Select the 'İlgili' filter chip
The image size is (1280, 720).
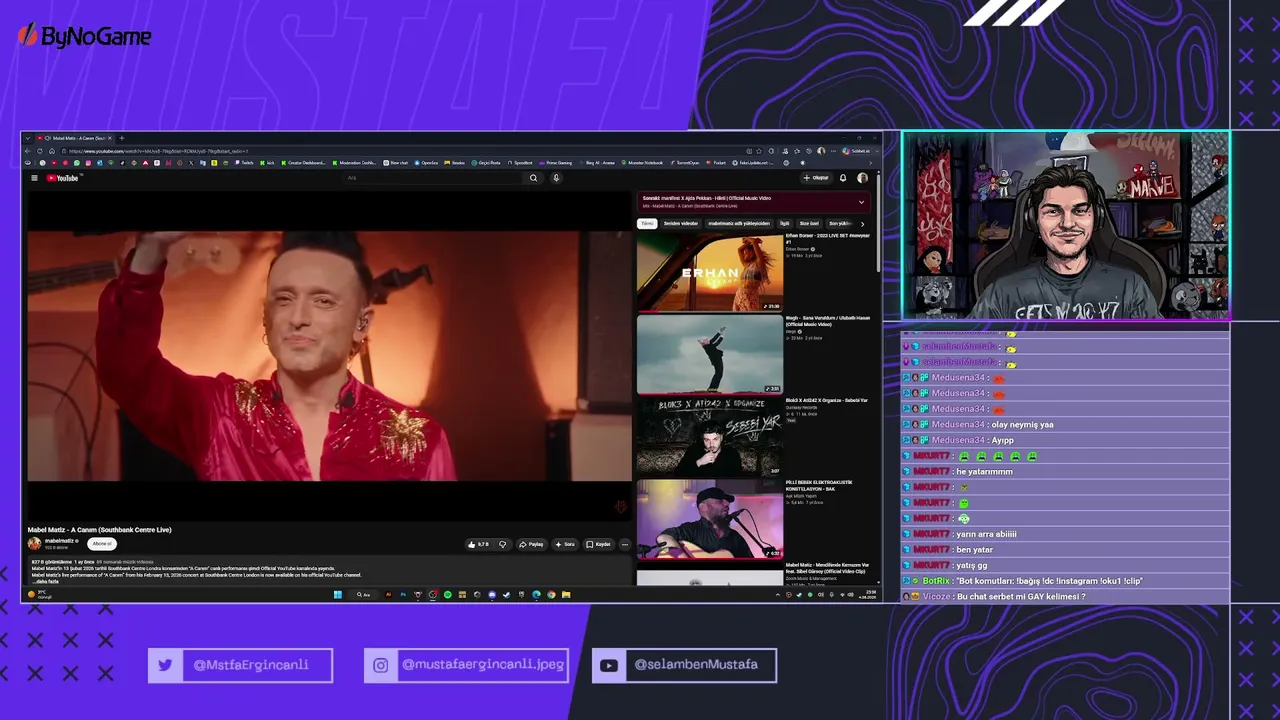[x=785, y=223]
